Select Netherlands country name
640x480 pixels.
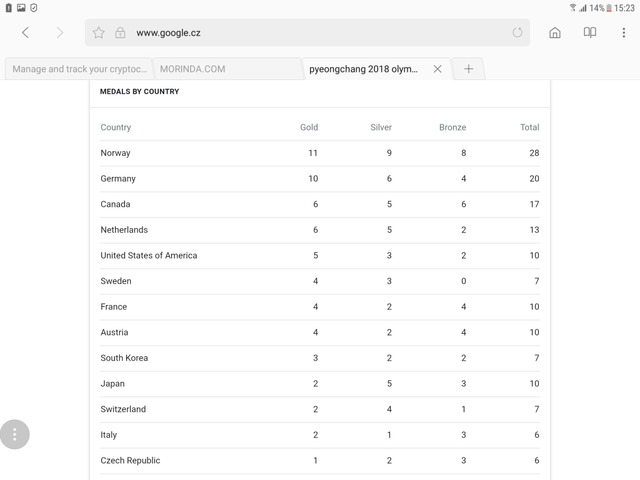(124, 230)
